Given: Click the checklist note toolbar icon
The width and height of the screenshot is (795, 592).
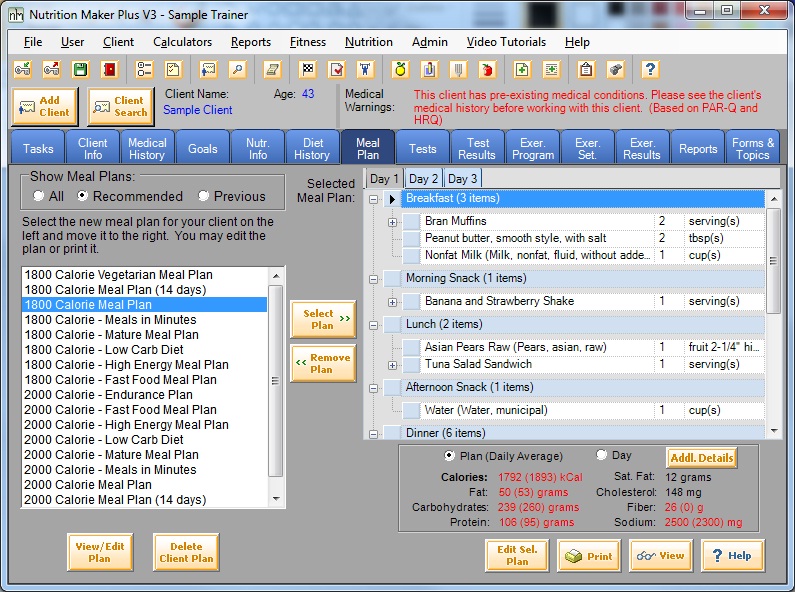Looking at the screenshot, I should click(173, 69).
